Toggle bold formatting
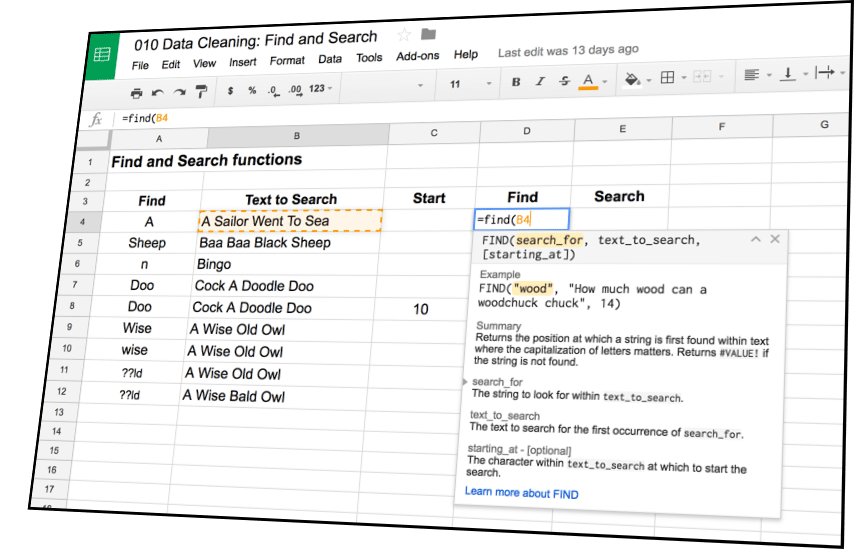 pyautogui.click(x=516, y=82)
